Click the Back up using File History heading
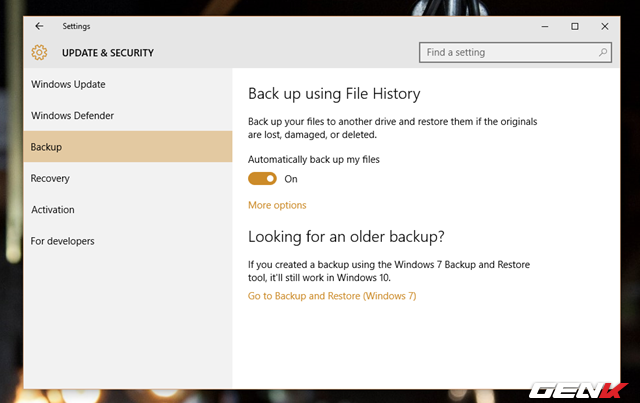Image resolution: width=640 pixels, height=403 pixels. tap(334, 94)
